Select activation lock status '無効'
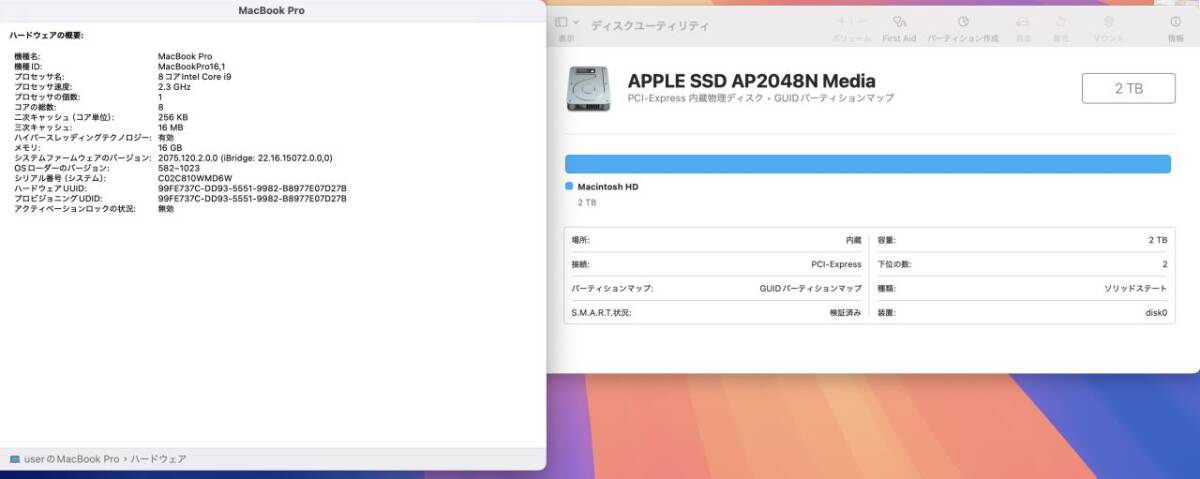The width and height of the screenshot is (1200, 479). click(x=166, y=209)
